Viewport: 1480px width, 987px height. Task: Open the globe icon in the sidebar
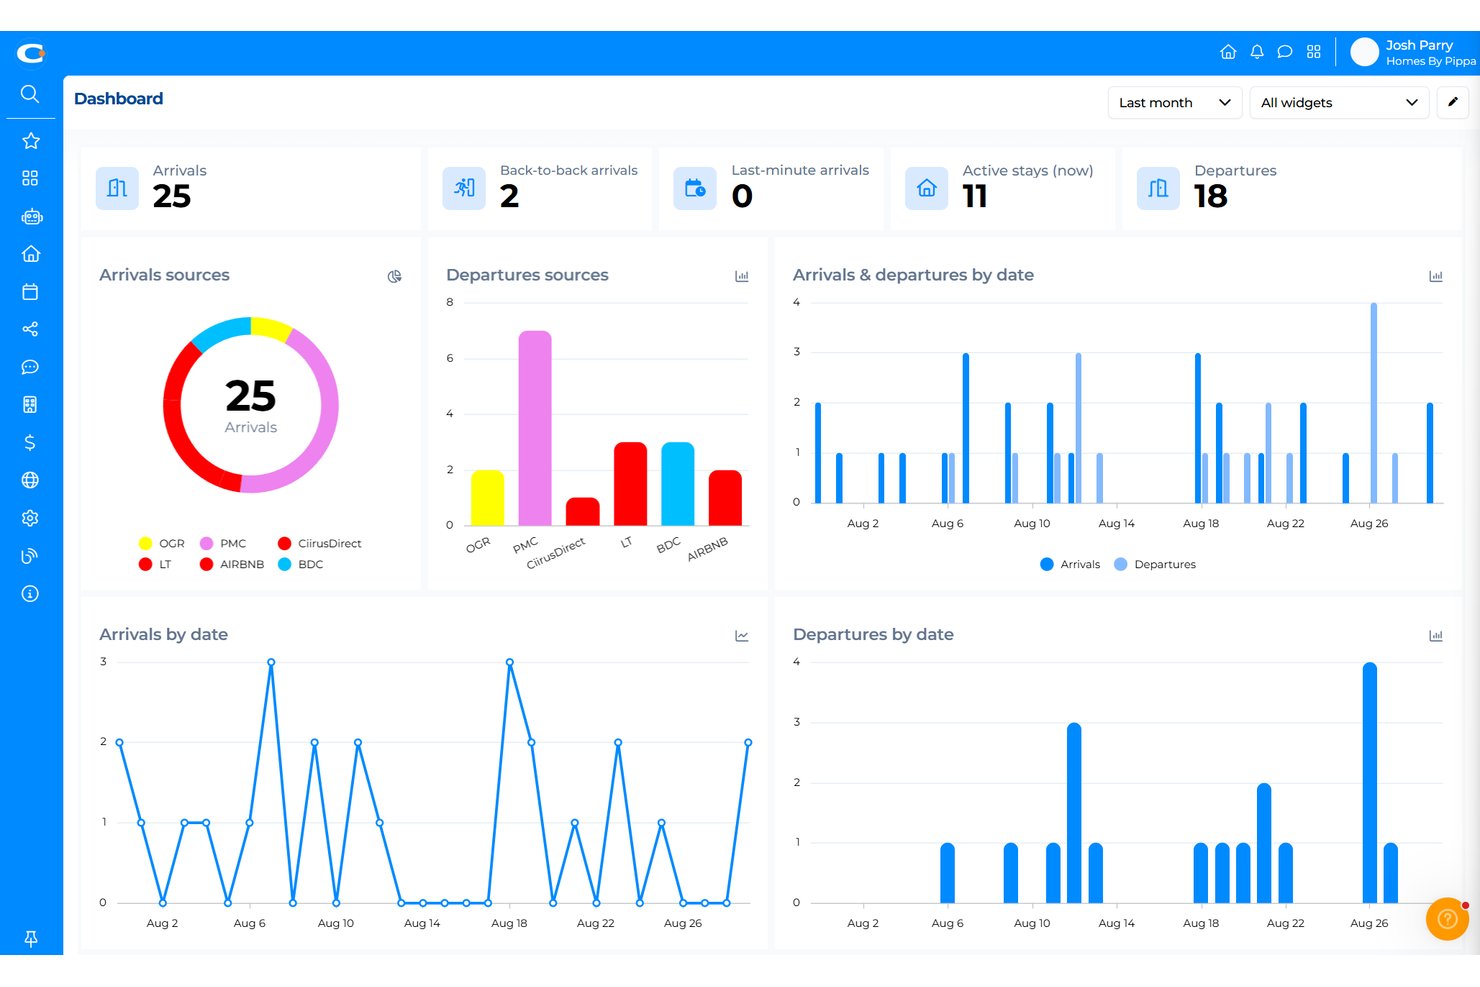pos(30,480)
